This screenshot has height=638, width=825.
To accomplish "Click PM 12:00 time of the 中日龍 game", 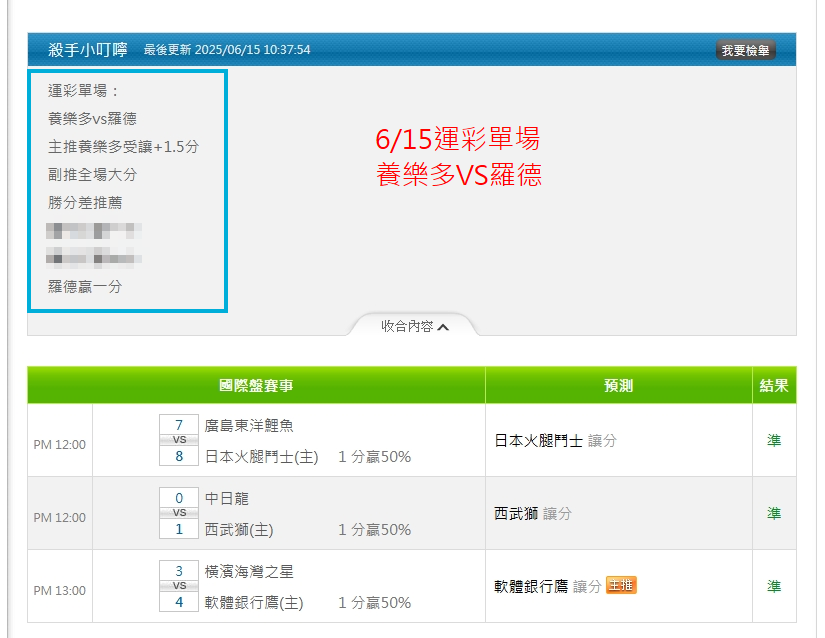I will tap(59, 518).
